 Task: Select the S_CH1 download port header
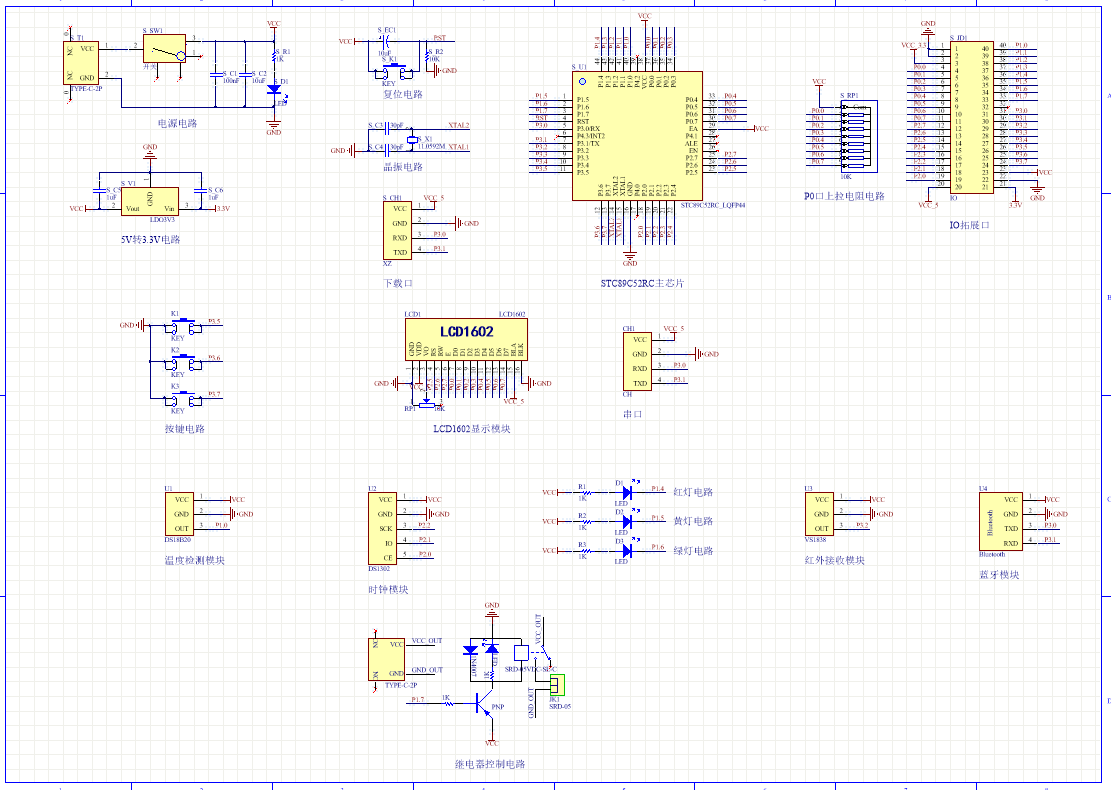[397, 231]
